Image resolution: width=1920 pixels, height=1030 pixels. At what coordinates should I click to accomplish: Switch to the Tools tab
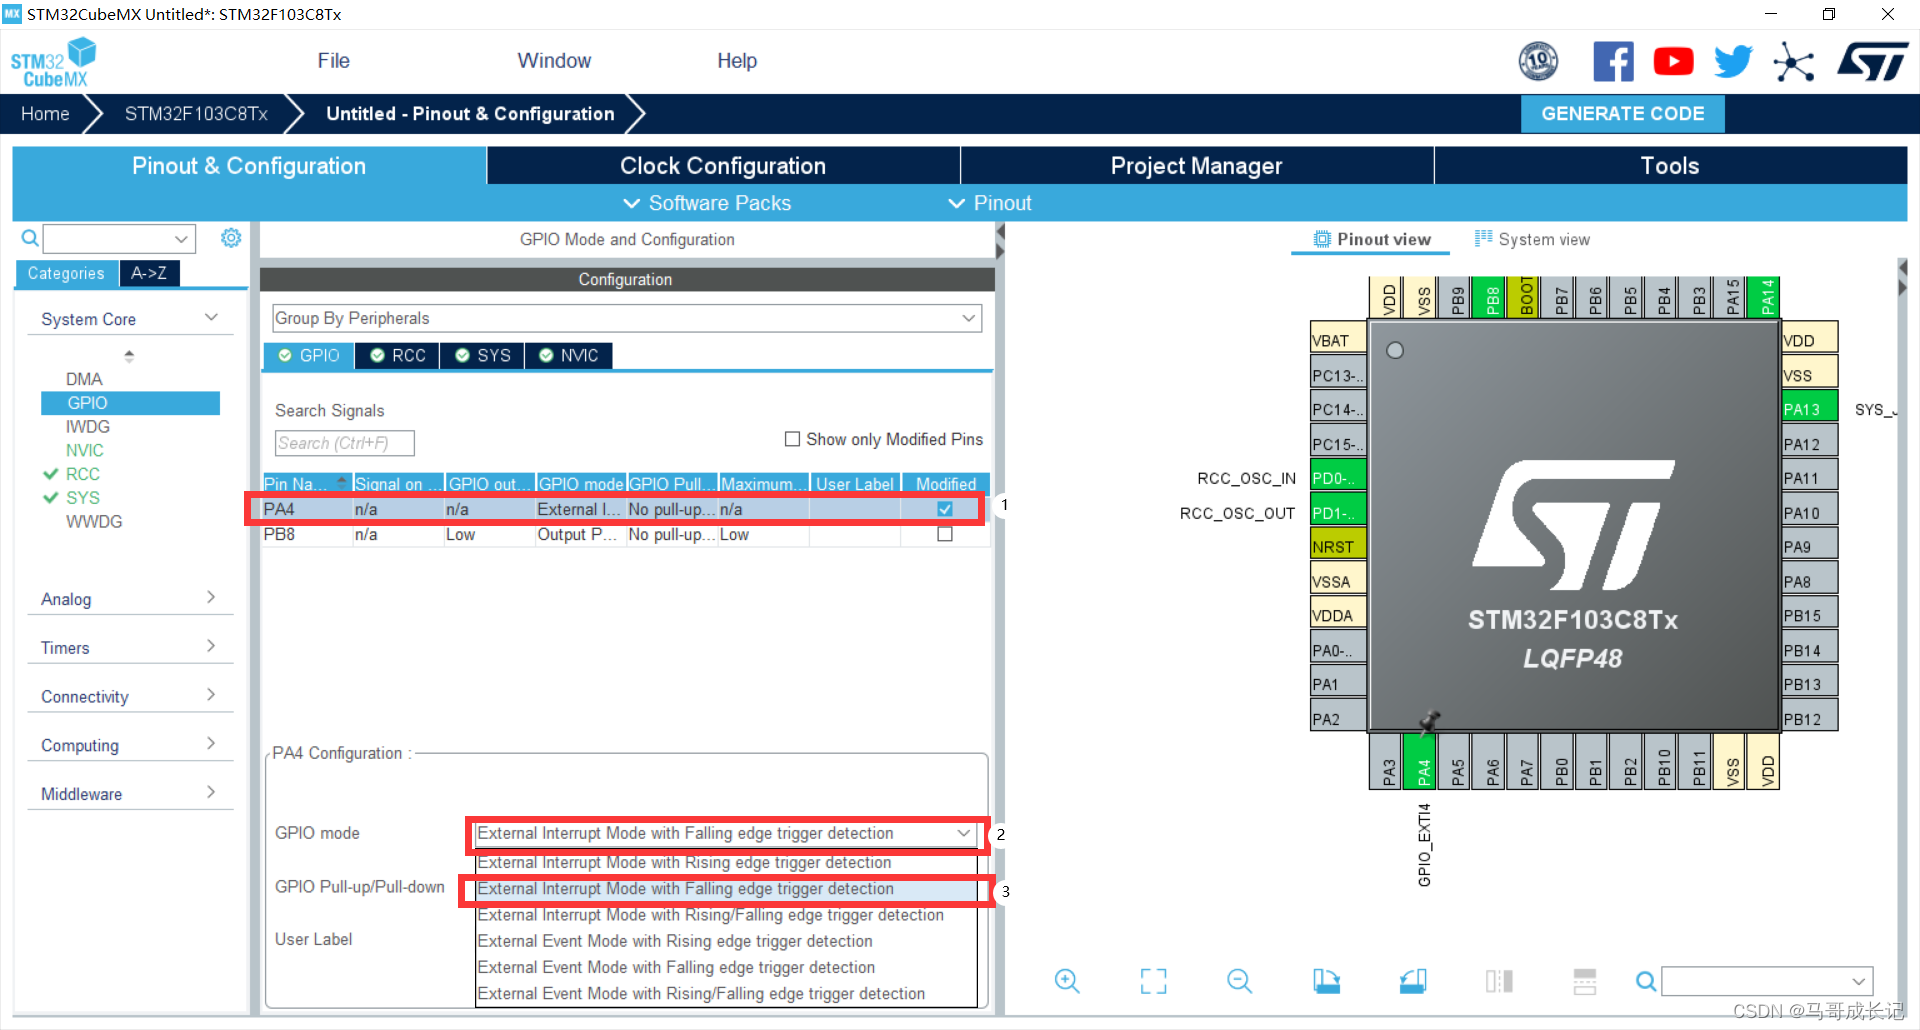[1670, 166]
